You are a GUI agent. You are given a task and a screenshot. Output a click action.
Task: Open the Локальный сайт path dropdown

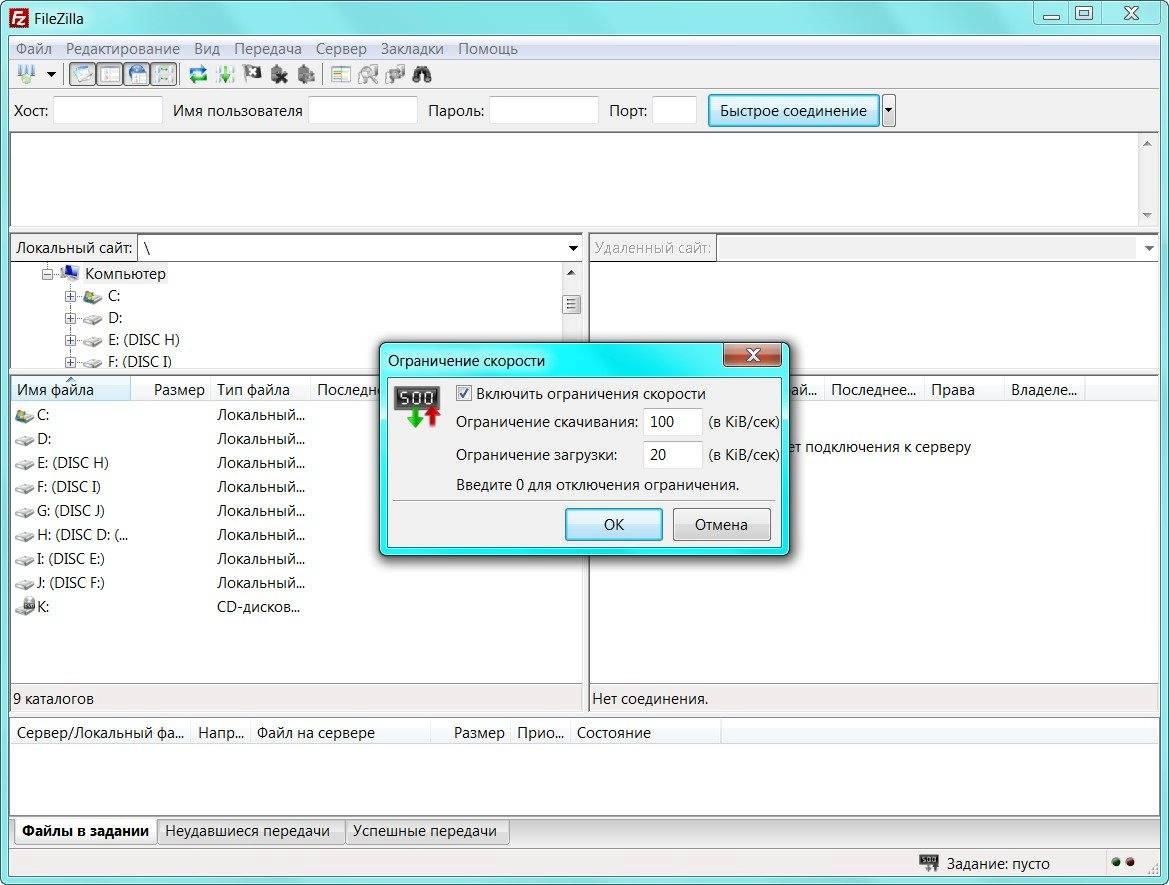coord(573,248)
